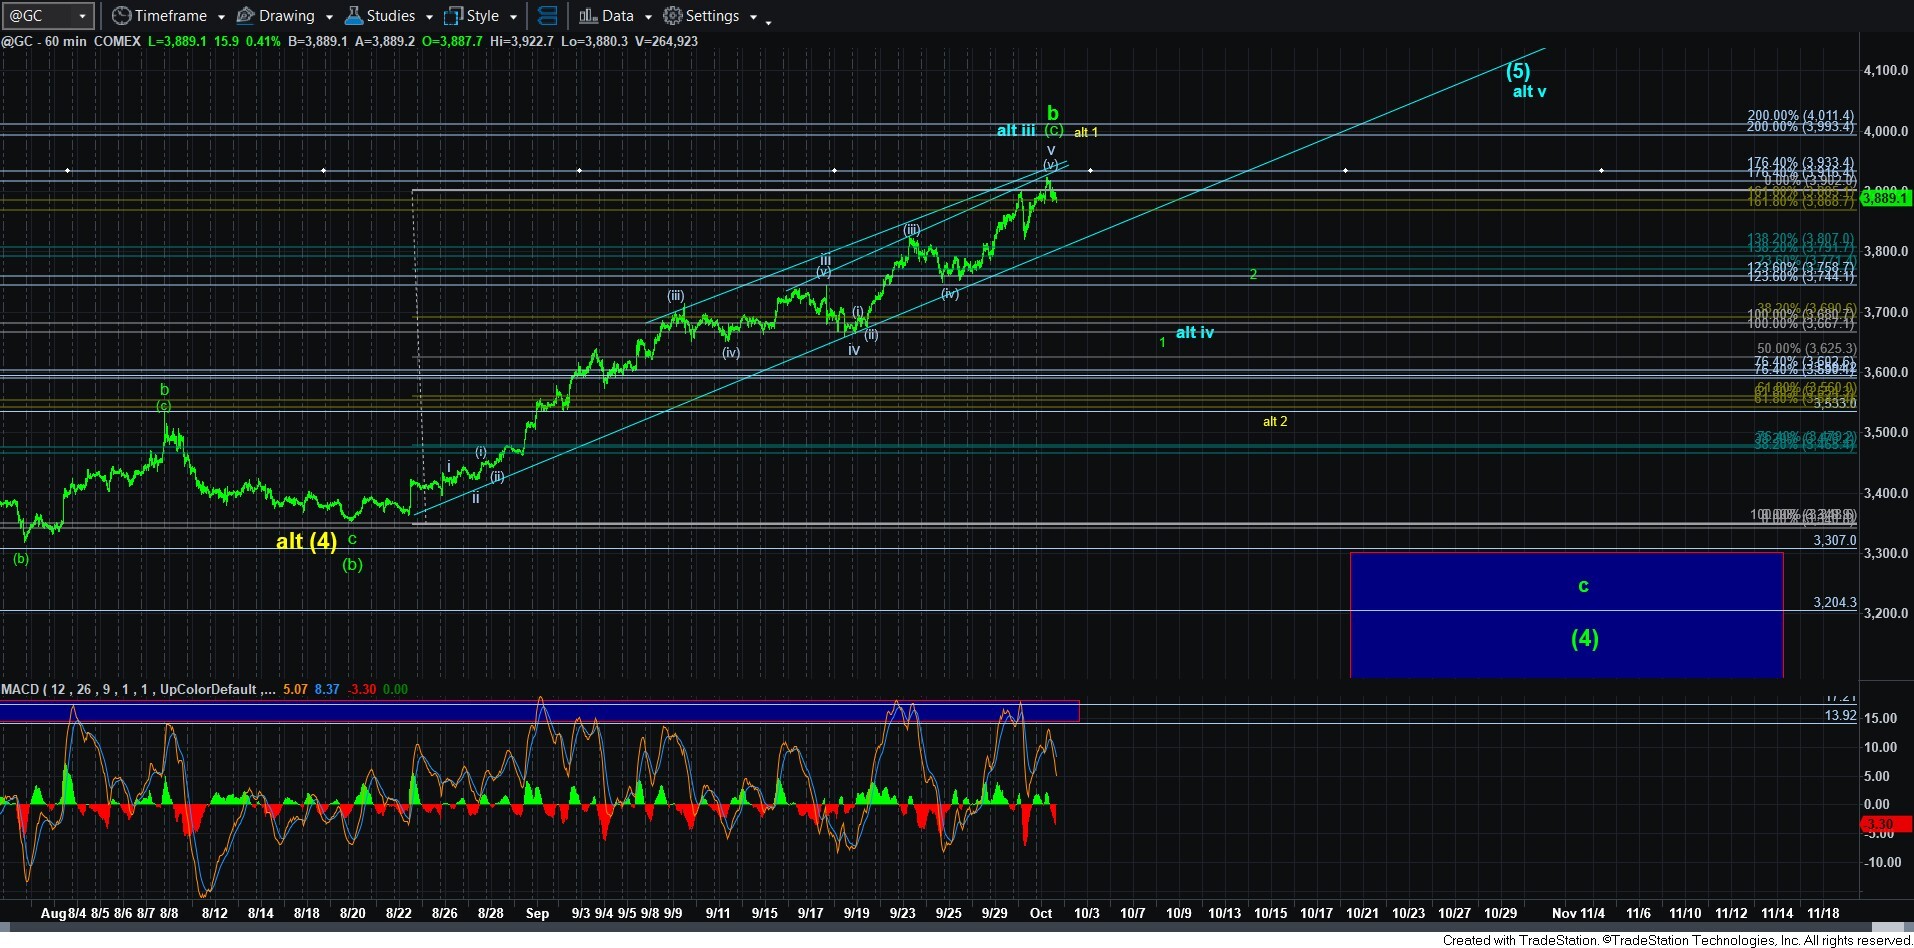Open the toolbar overflow arrow after Settings
The image size is (1914, 948).
(768, 21)
